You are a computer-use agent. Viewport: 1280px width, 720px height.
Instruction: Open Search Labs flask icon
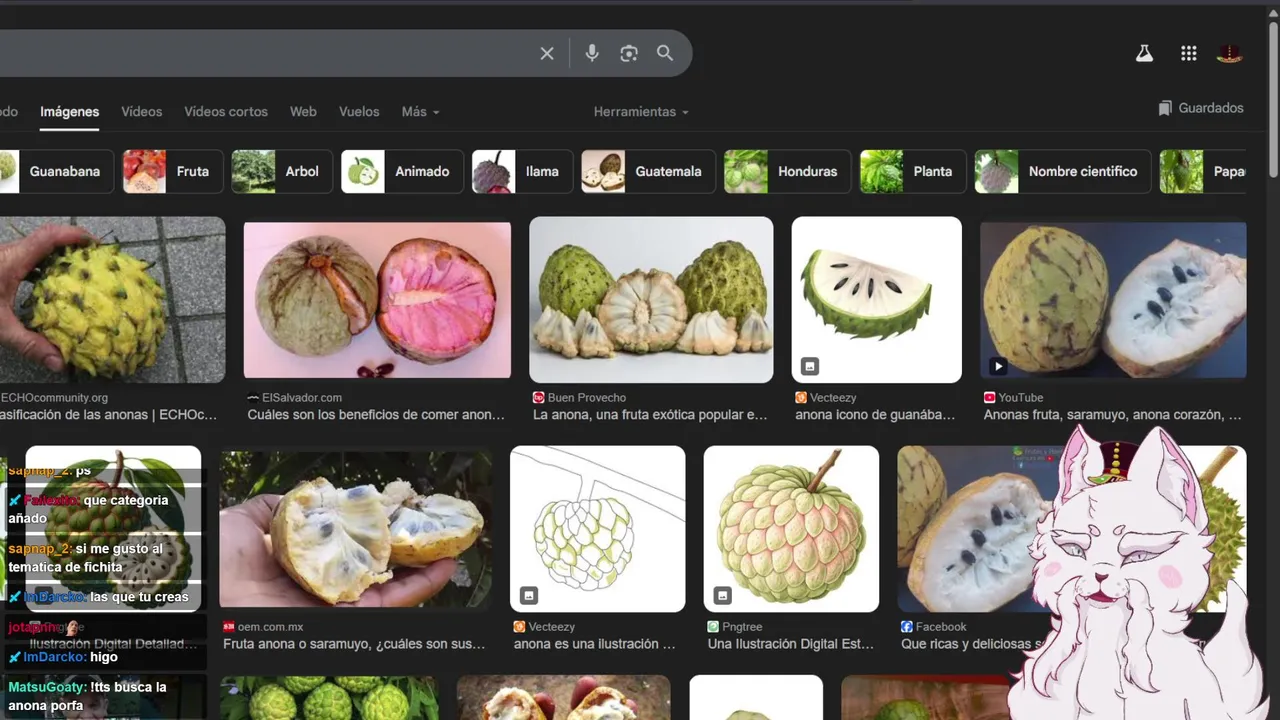1144,54
